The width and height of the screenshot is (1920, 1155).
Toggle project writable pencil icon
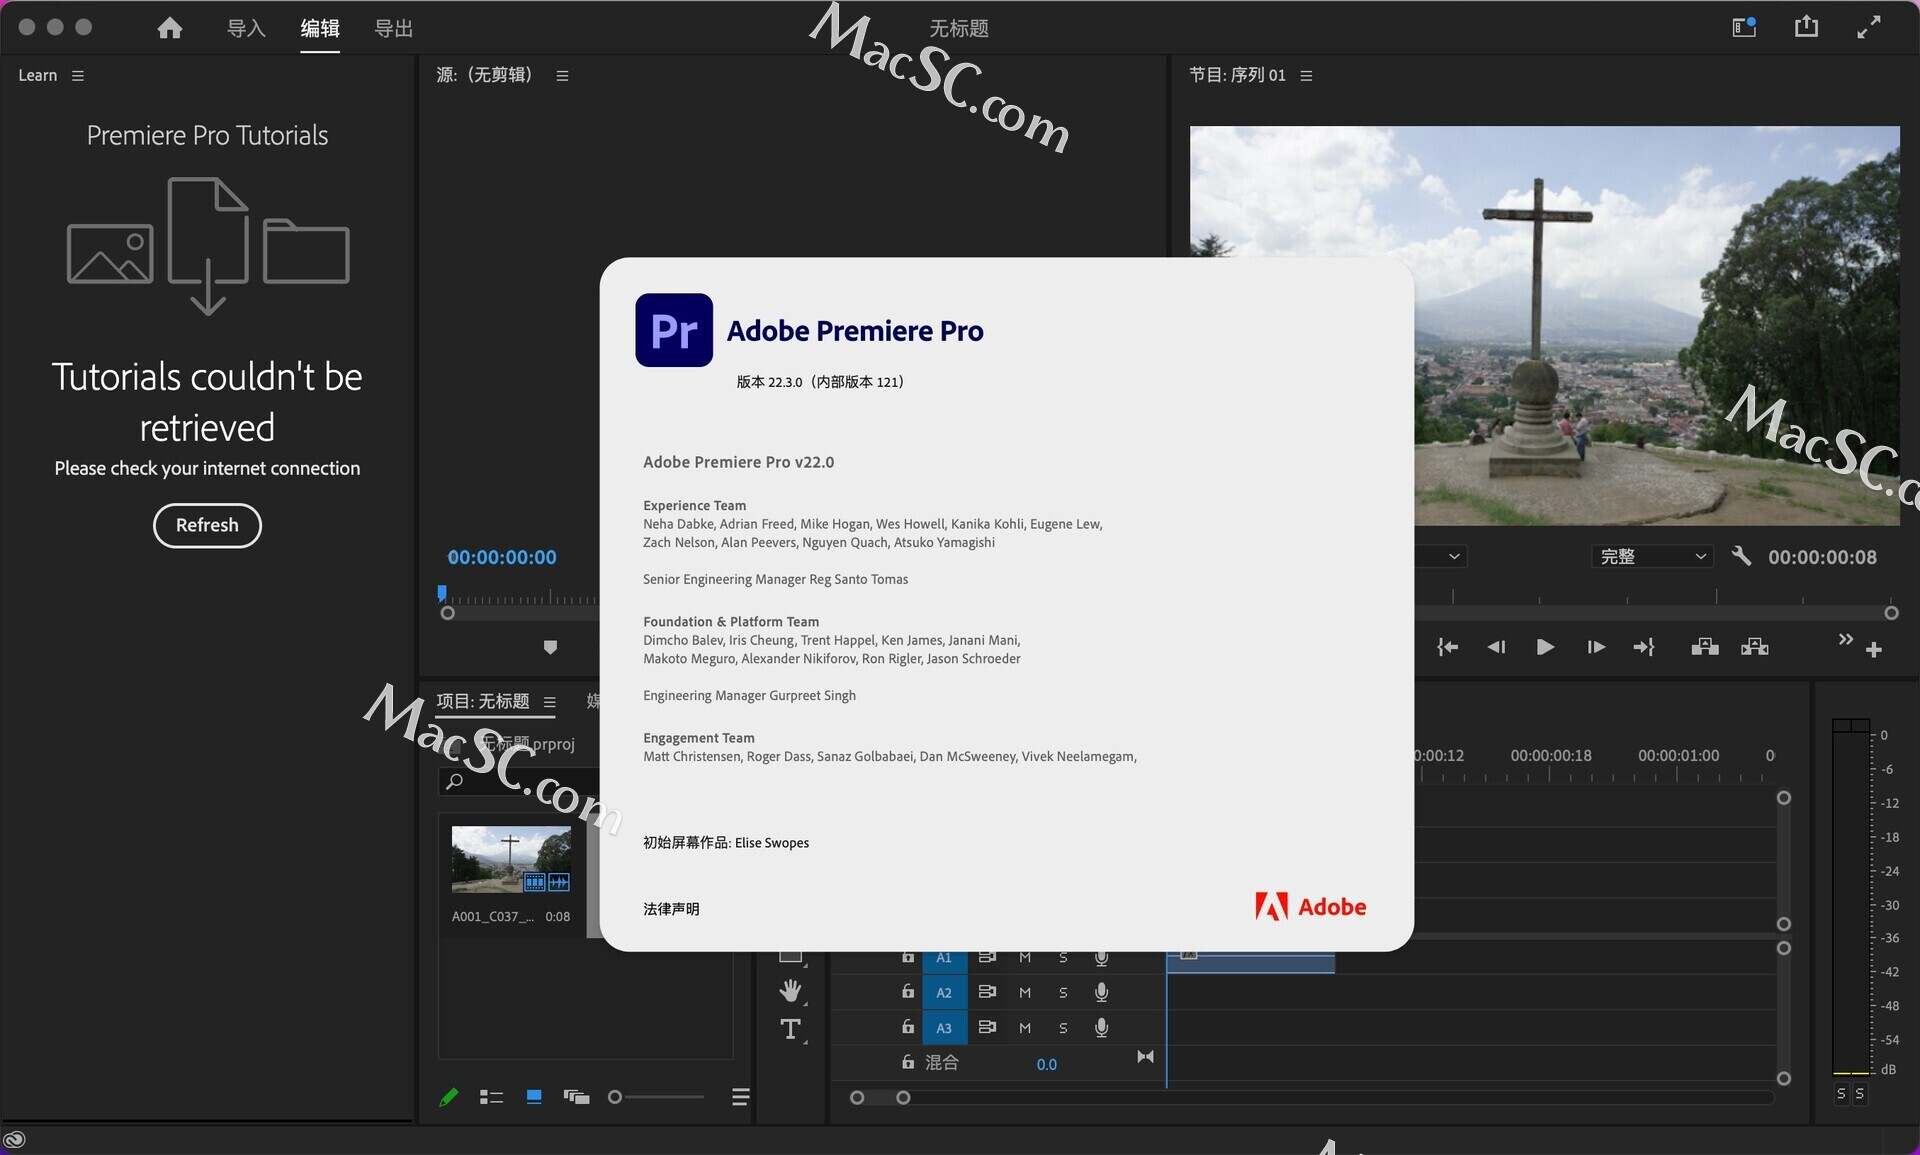point(449,1097)
